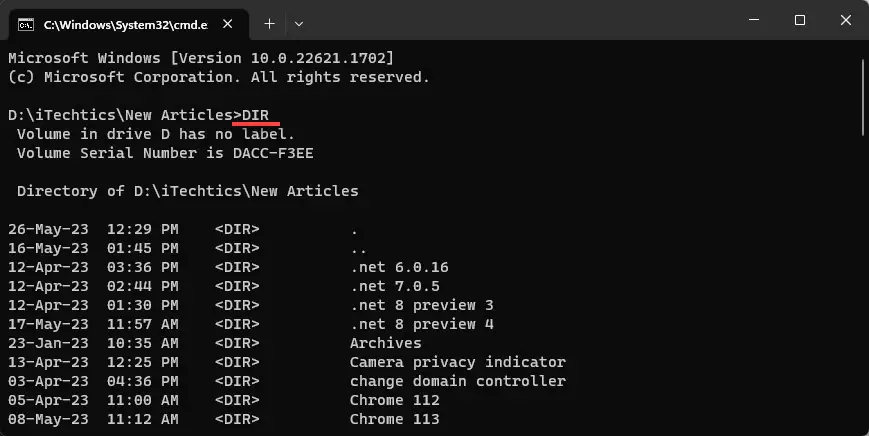This screenshot has height=436, width=869.
Task: Click the Windows version text line
Action: tap(201, 58)
